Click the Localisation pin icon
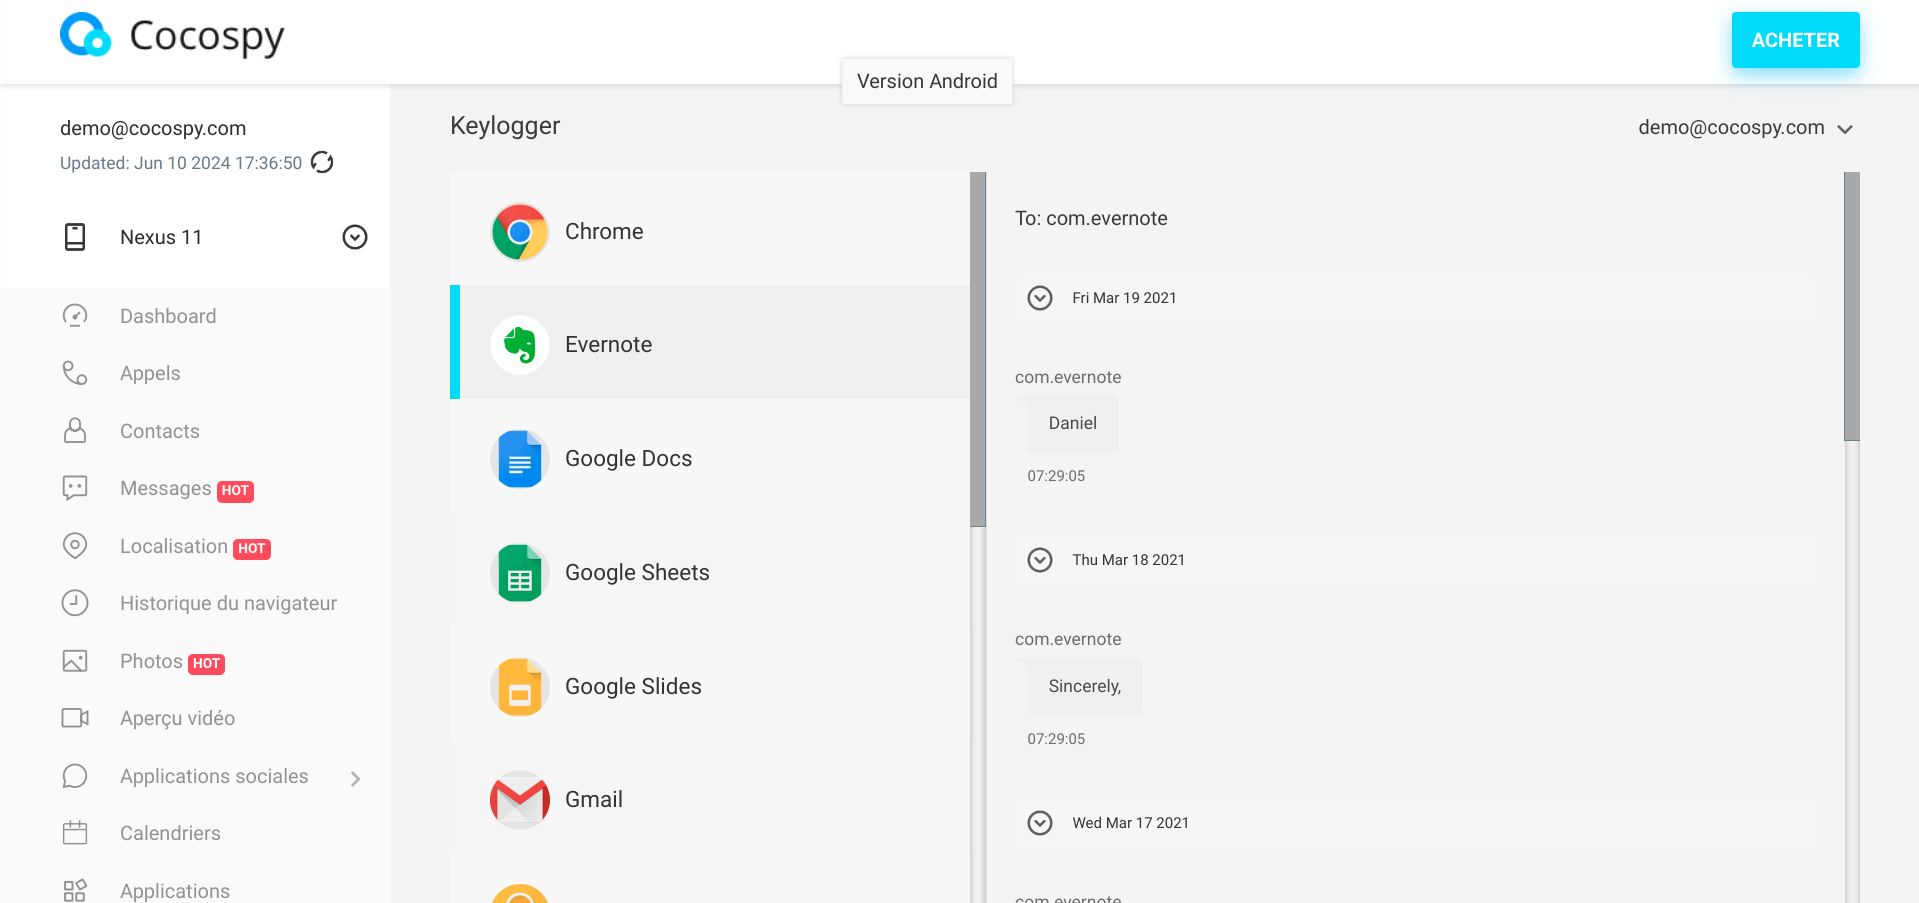Screen dimensions: 1919x903 click(x=75, y=546)
